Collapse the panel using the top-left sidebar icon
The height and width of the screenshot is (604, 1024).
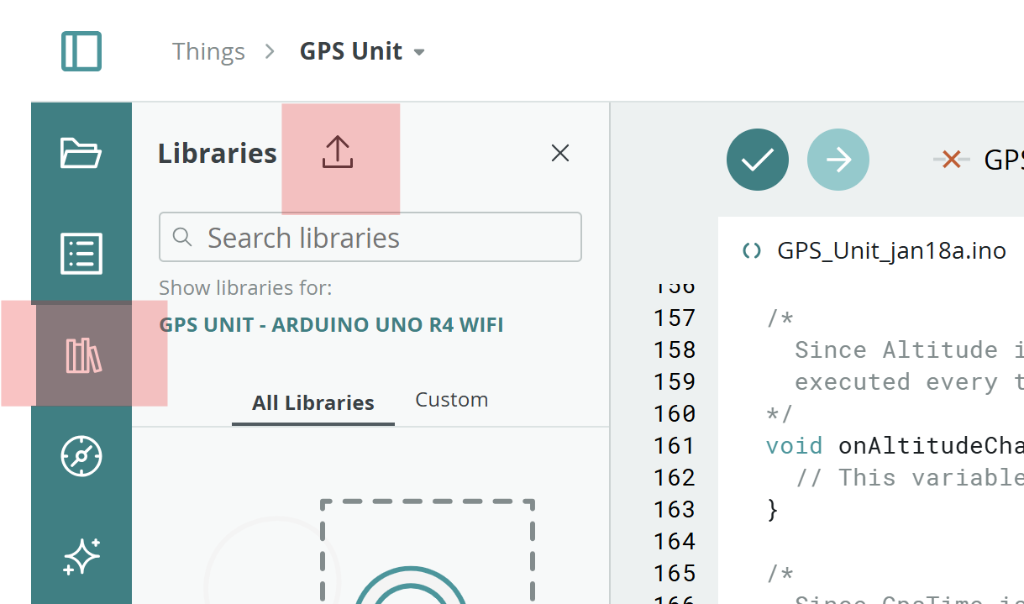pos(80,50)
